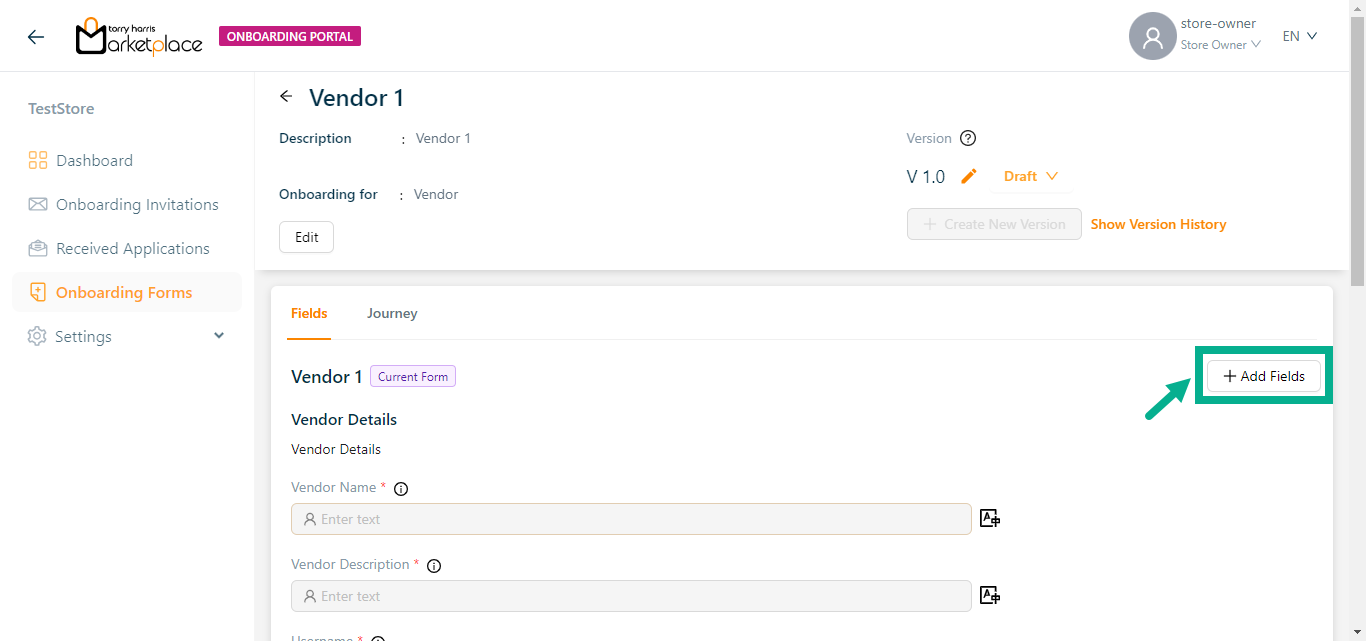Viewport: 1366px width, 641px height.
Task: Switch to the Journey tab
Action: [392, 314]
